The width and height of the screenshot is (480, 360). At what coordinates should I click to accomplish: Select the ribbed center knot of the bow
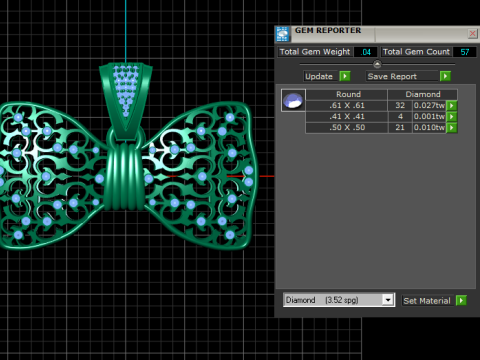point(124,176)
